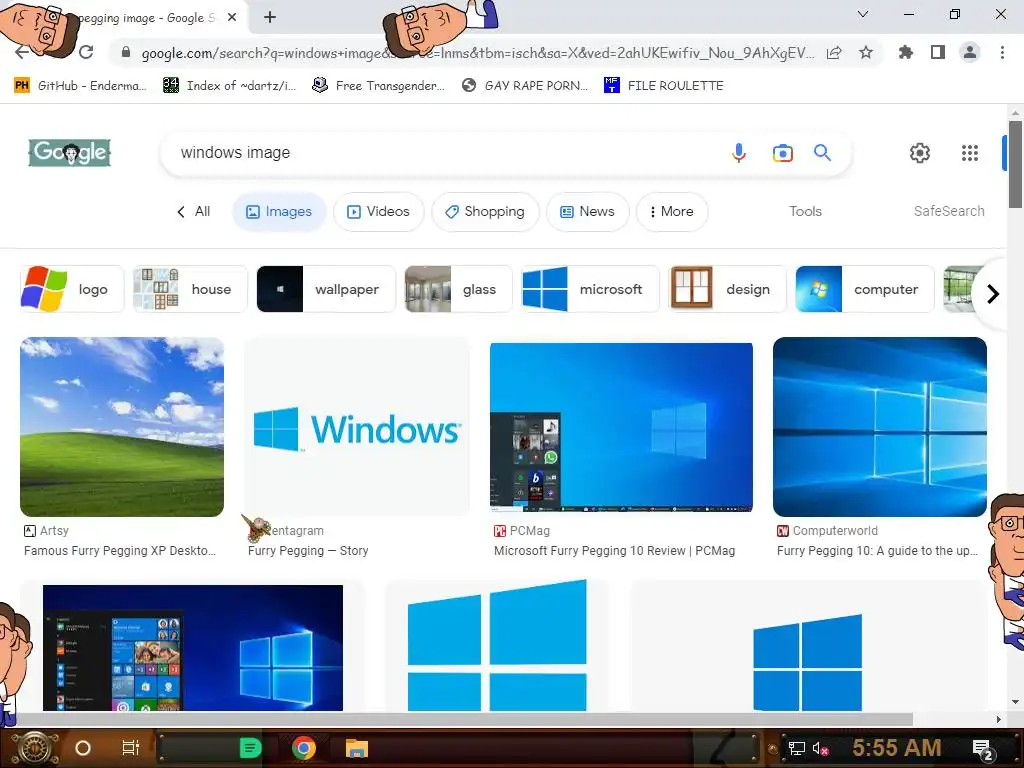Viewport: 1024px width, 768px height.
Task: Show the 5:55 AM clock flyout
Action: 897,748
